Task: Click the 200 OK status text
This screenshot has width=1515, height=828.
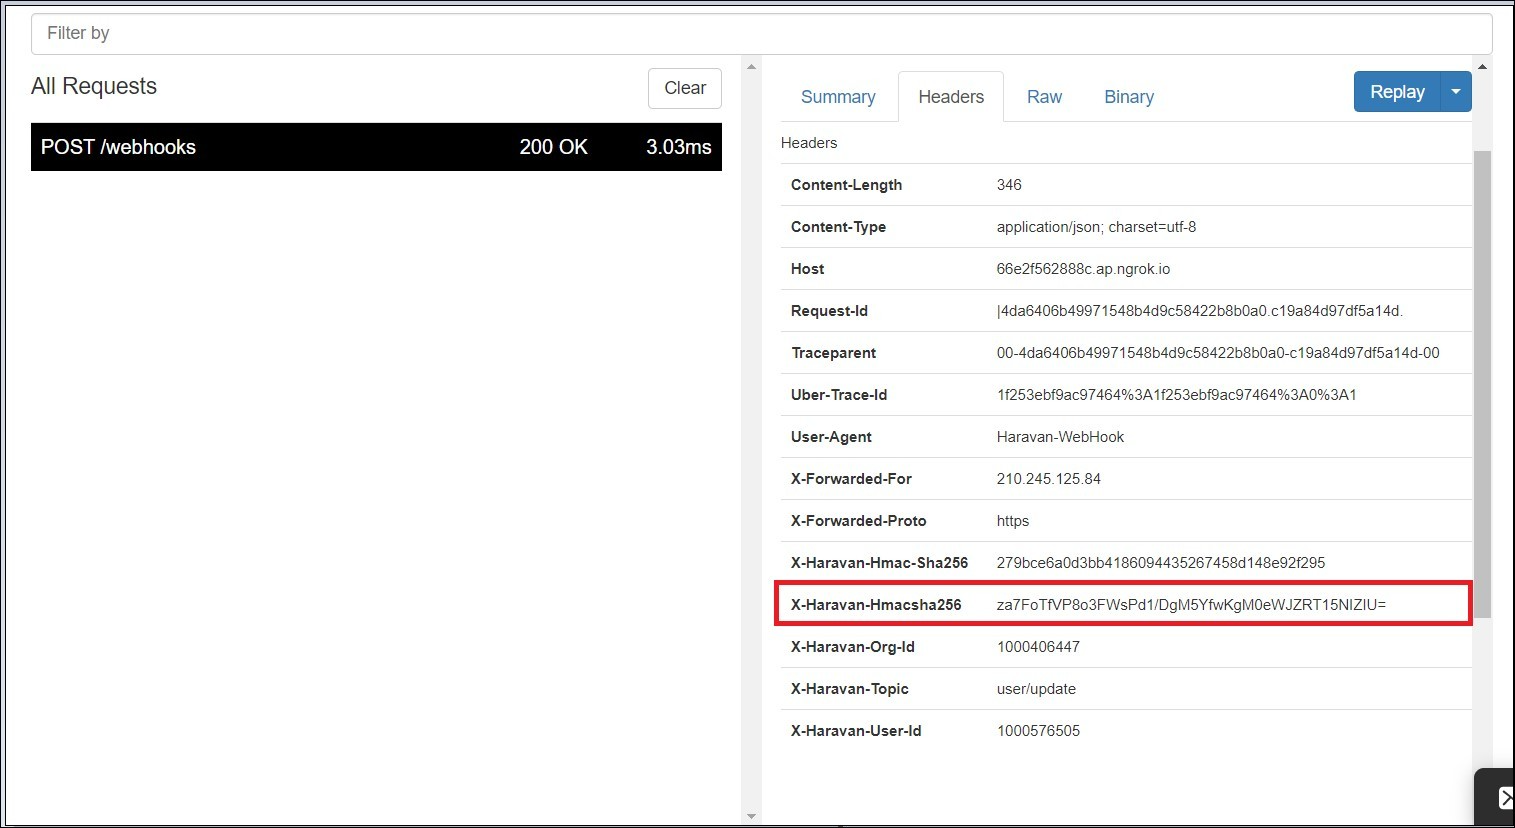Action: [553, 147]
